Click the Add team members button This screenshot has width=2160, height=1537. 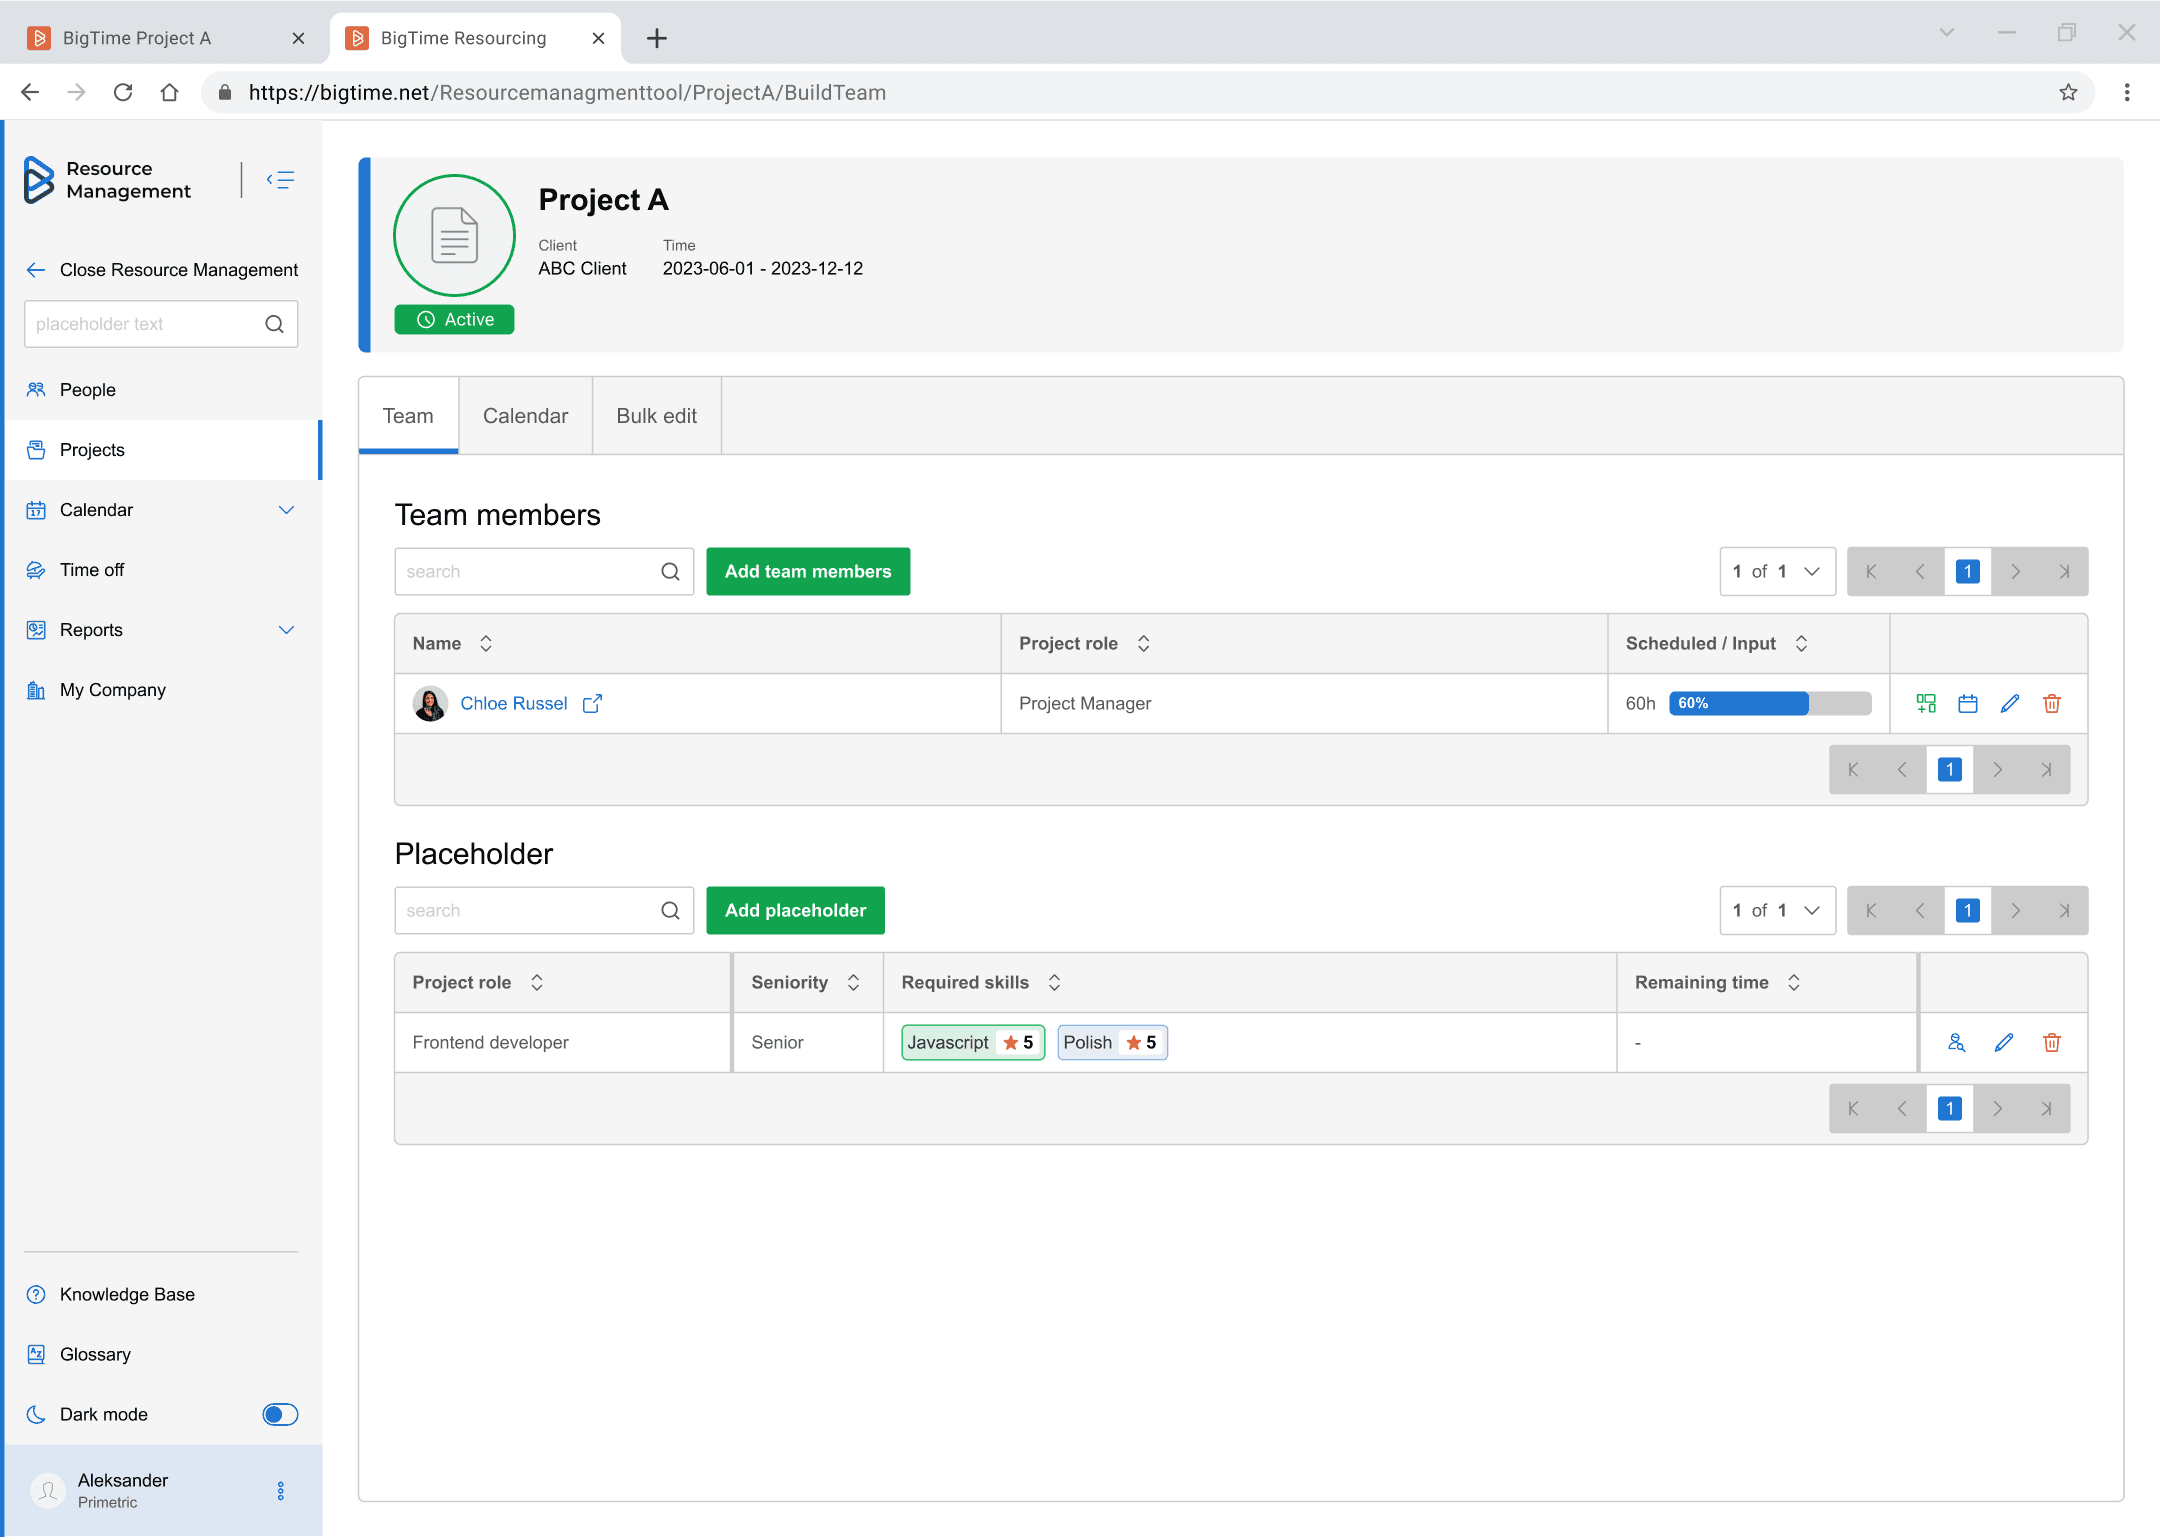click(807, 571)
